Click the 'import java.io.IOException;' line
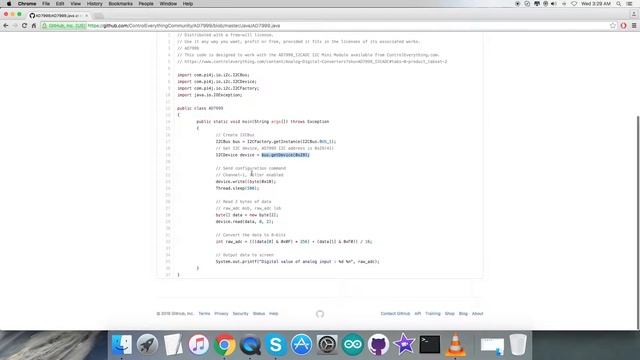This screenshot has width=640, height=360. [x=209, y=95]
